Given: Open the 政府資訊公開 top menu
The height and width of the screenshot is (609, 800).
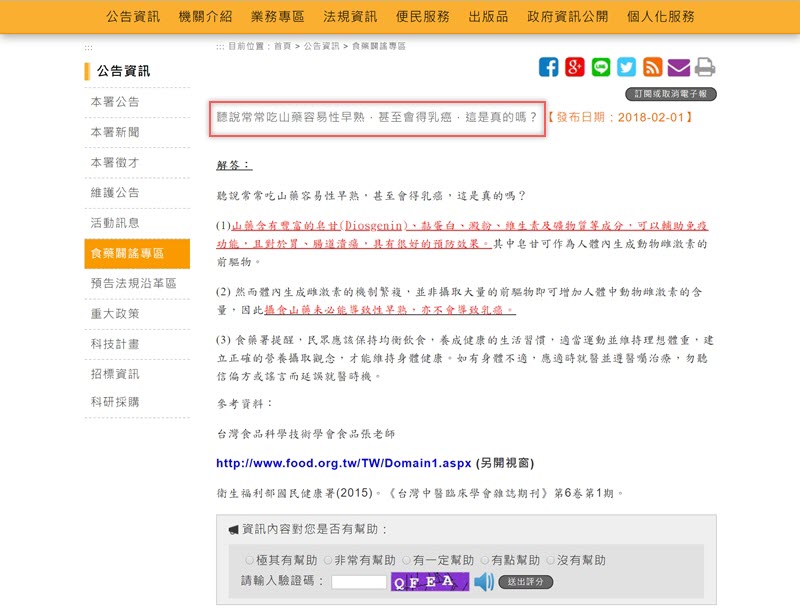Looking at the screenshot, I should tap(568, 17).
